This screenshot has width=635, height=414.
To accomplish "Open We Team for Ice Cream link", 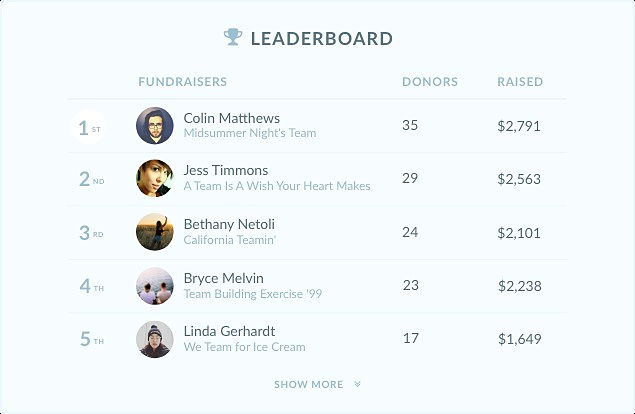I will pyautogui.click(x=245, y=347).
